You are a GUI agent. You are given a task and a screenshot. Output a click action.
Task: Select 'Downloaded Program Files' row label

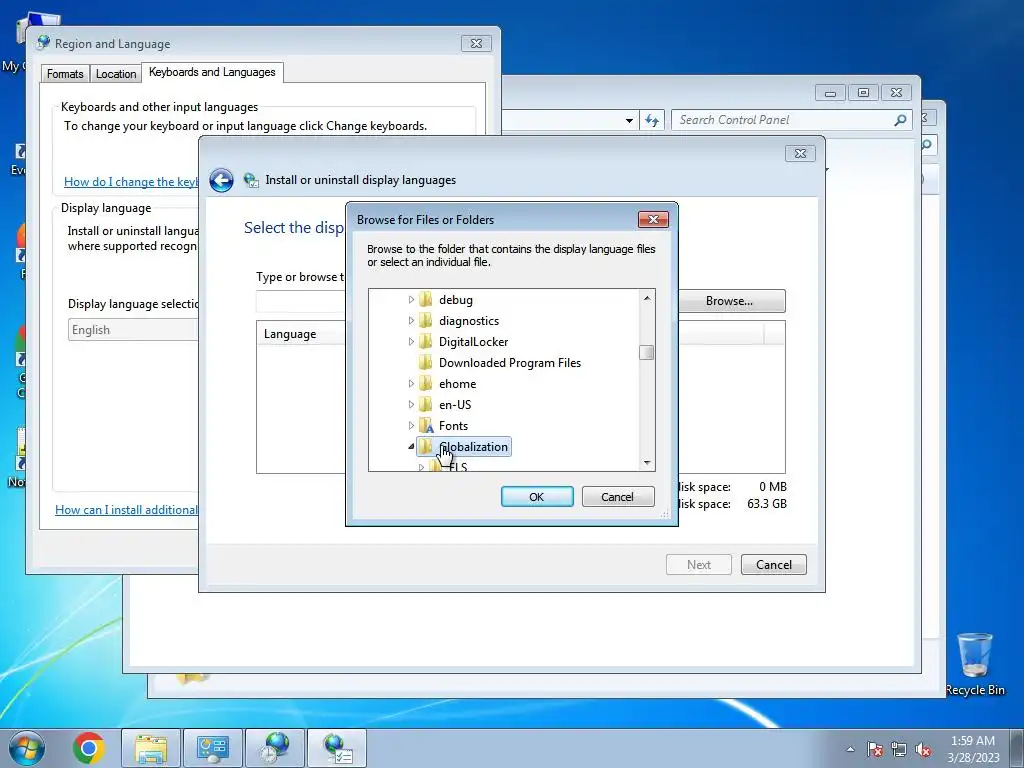pos(510,362)
